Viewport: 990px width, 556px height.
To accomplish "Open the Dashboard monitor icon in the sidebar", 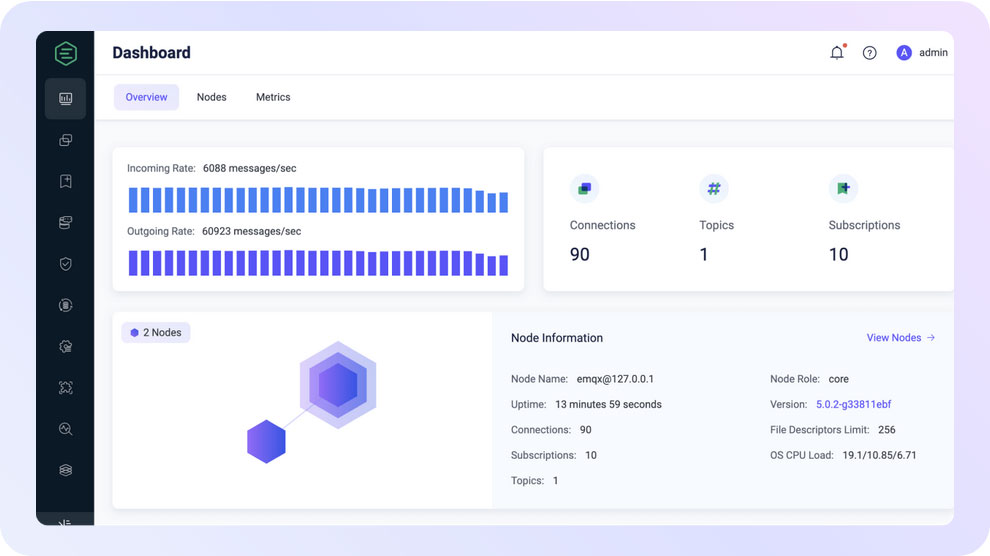I will tap(65, 98).
